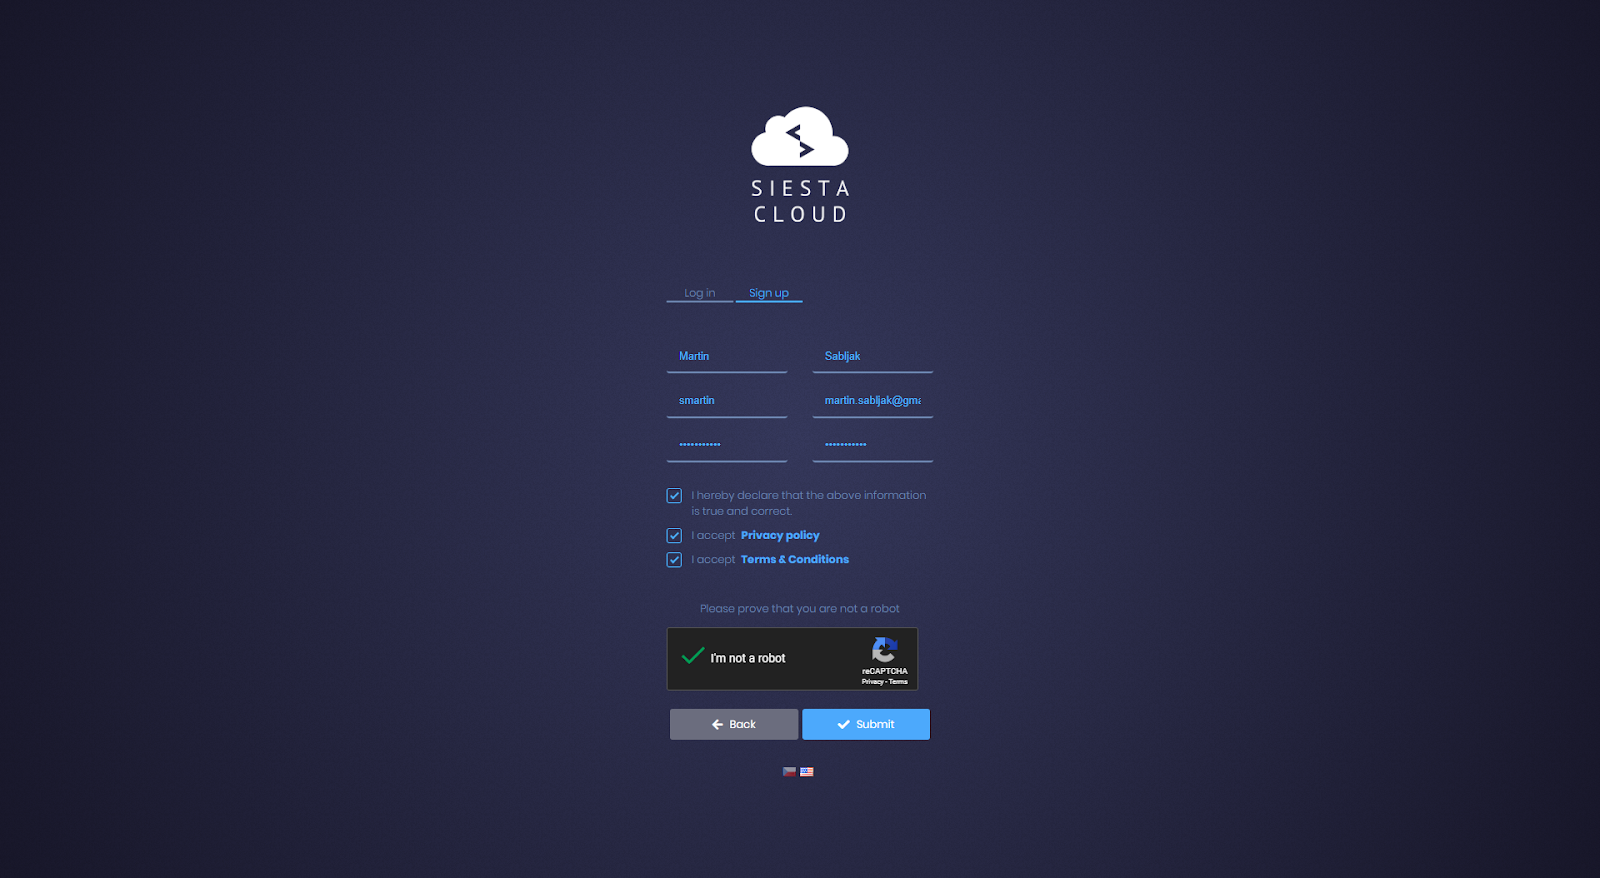Toggle the Privacy policy acceptance checkbox

pyautogui.click(x=674, y=536)
